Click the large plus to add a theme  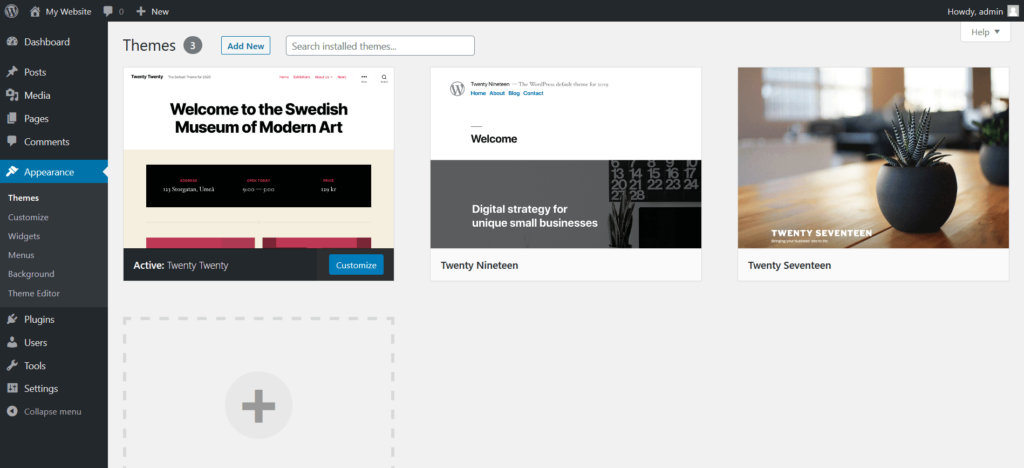(259, 405)
